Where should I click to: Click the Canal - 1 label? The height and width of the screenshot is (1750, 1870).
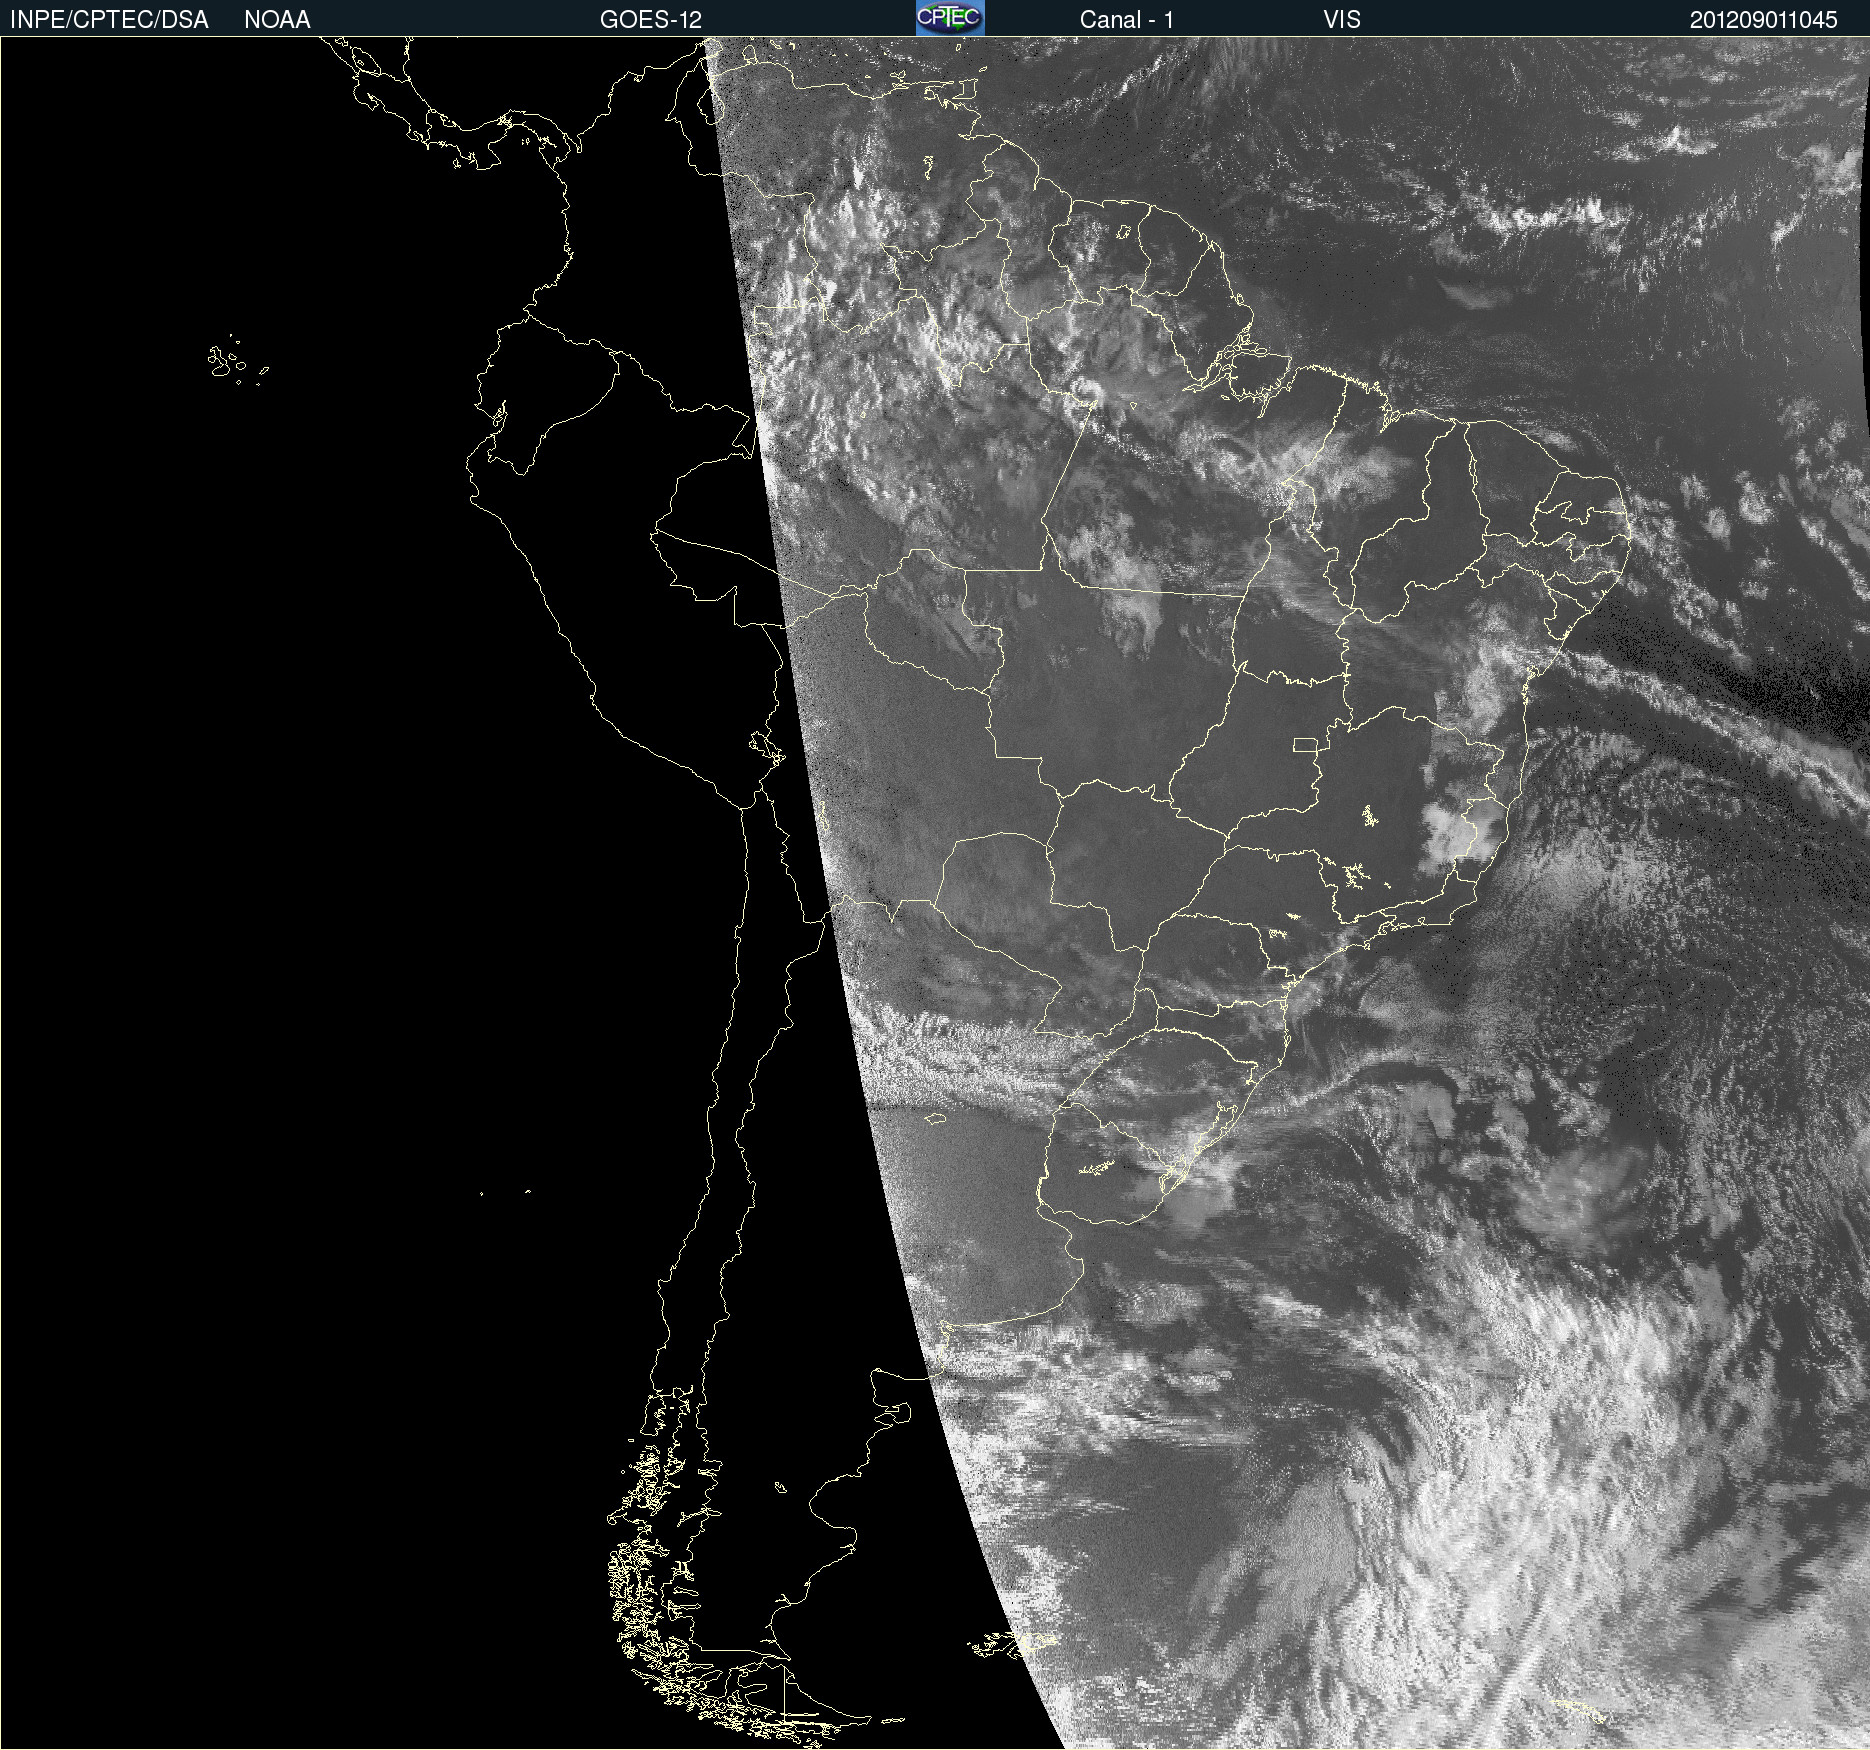pos(1127,20)
